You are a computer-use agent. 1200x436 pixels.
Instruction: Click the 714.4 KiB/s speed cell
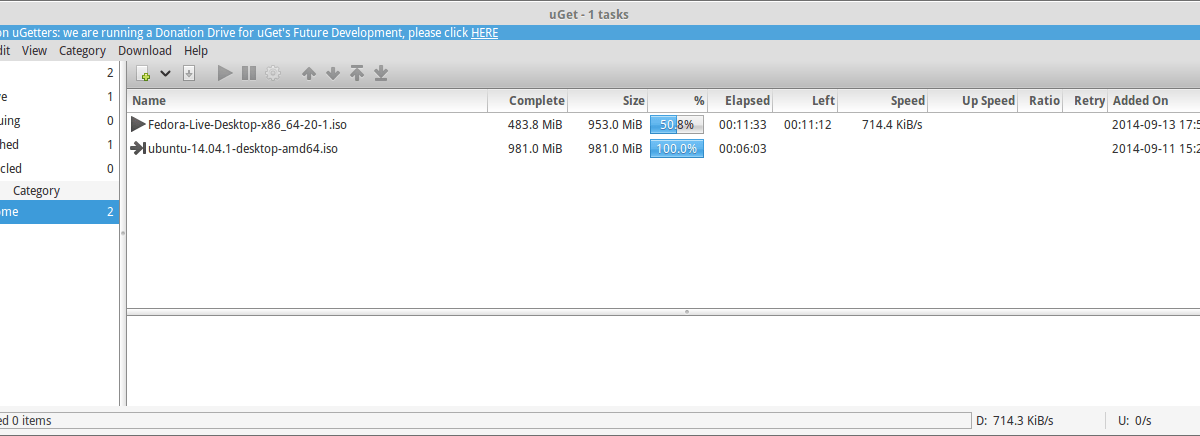coord(892,125)
